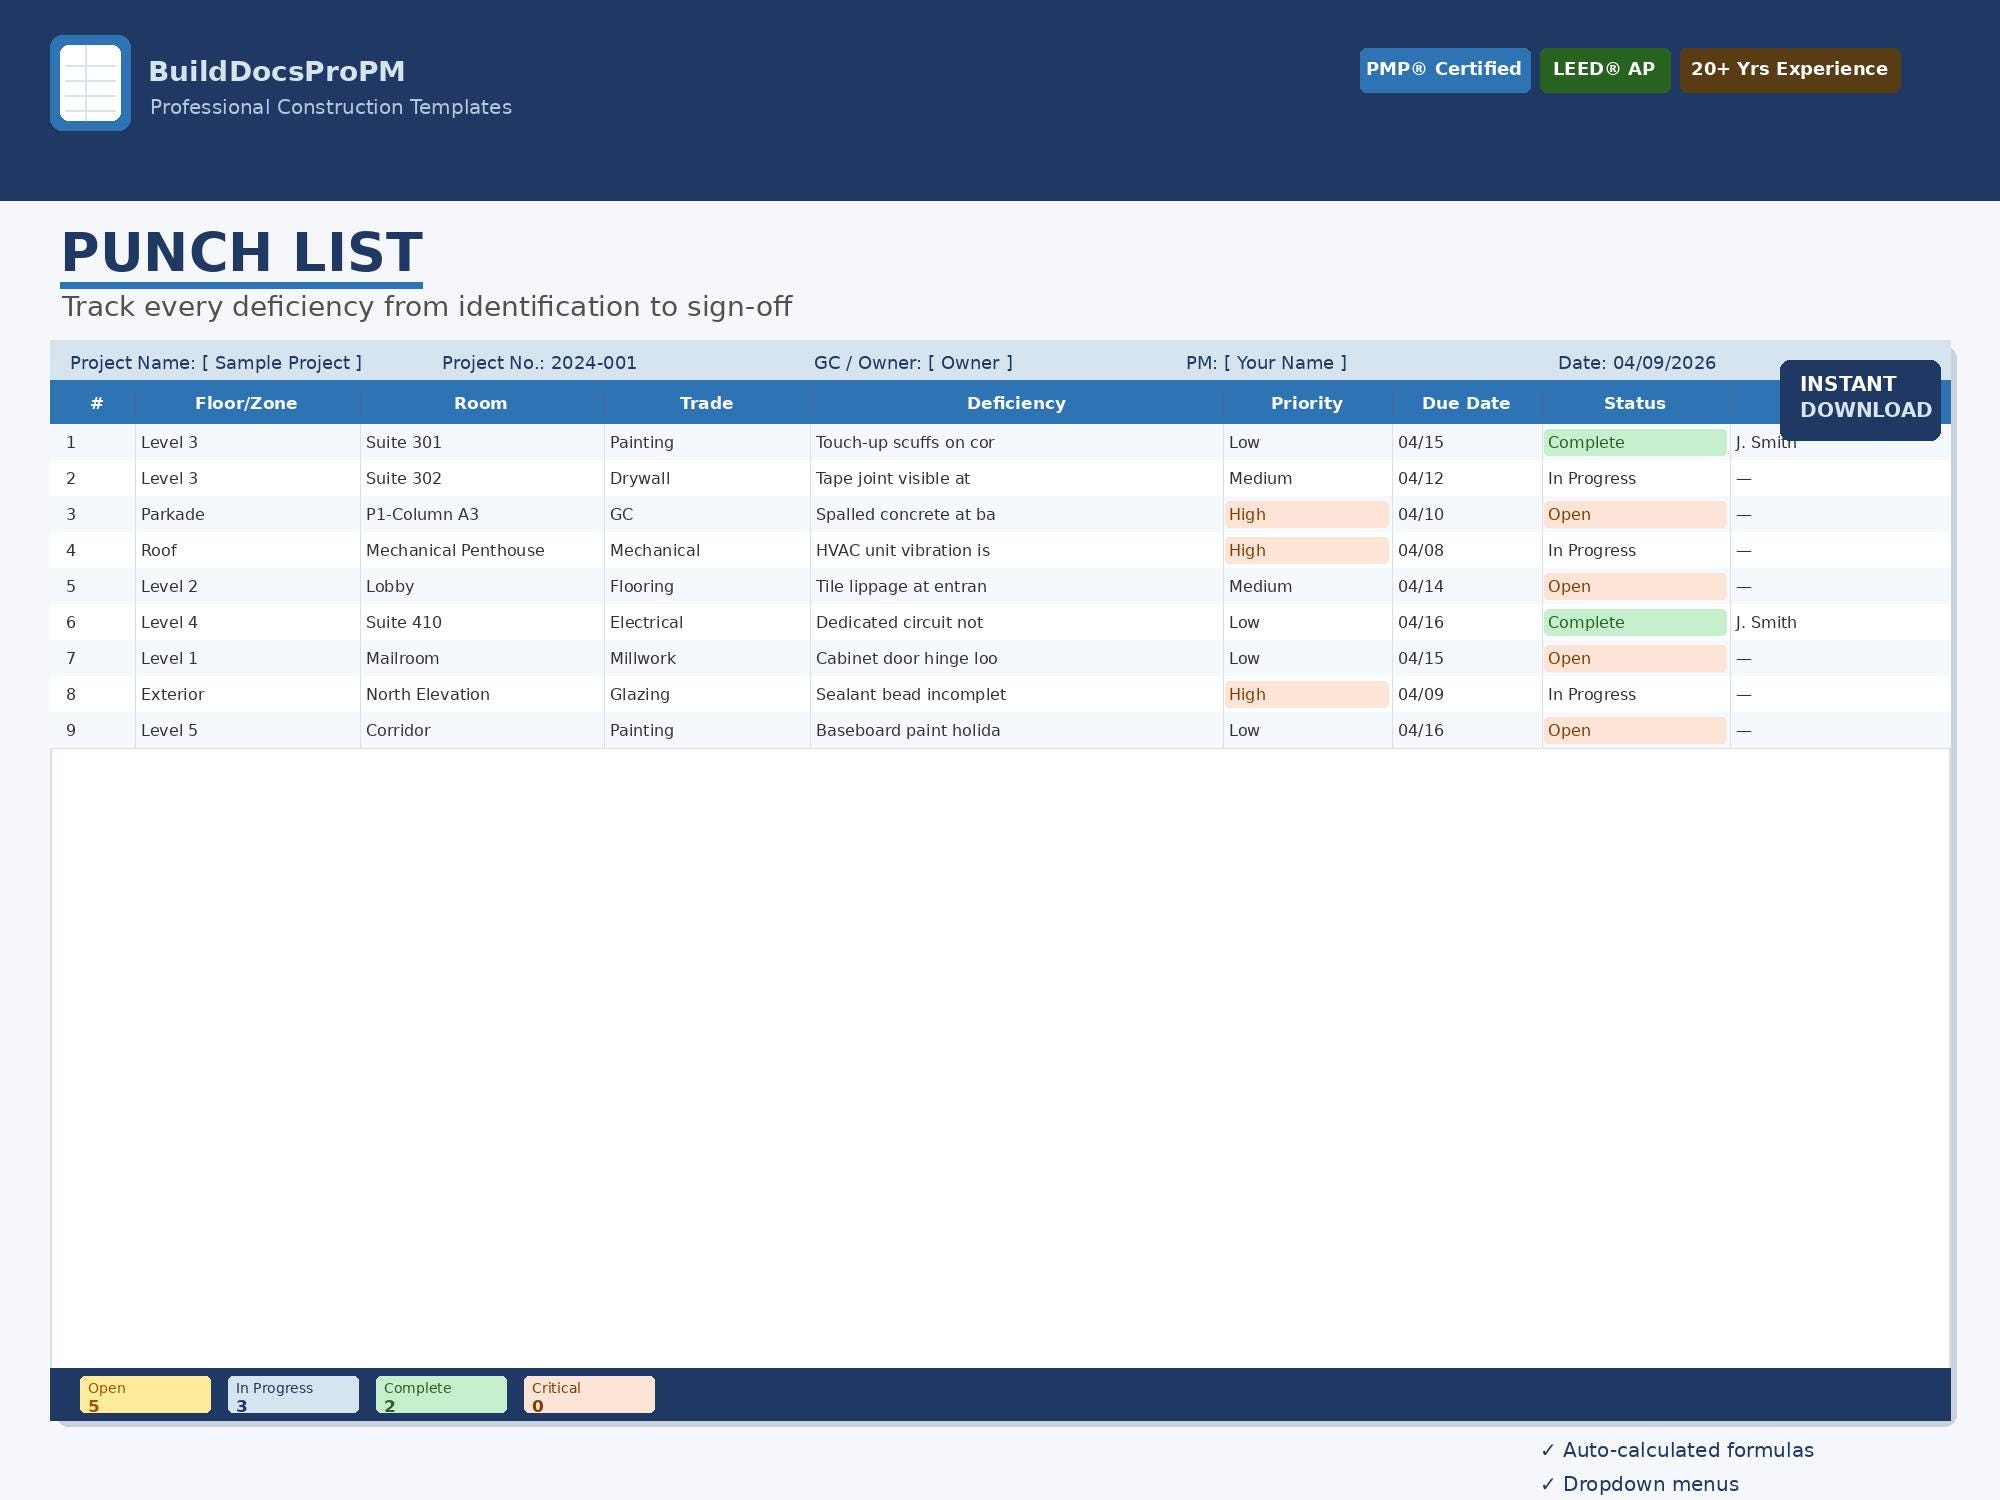This screenshot has width=2000, height=1500.
Task: Click the Due Date column header
Action: pyautogui.click(x=1466, y=403)
